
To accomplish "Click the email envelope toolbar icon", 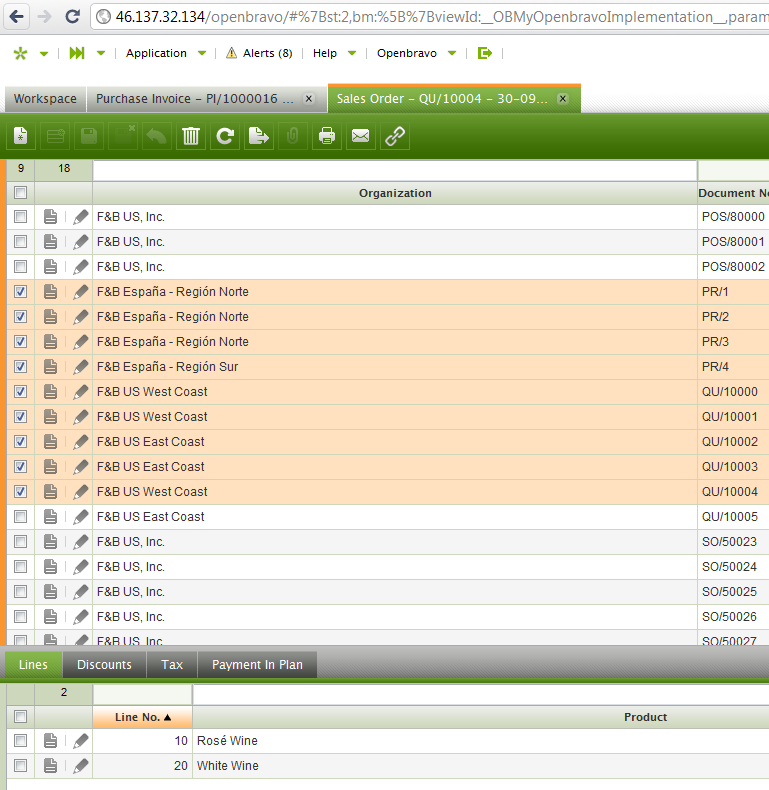I will [x=360, y=137].
